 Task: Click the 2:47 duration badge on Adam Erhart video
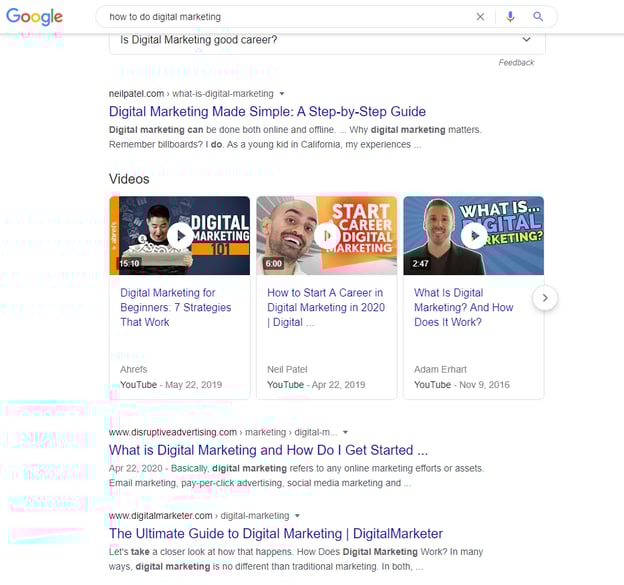(x=421, y=263)
